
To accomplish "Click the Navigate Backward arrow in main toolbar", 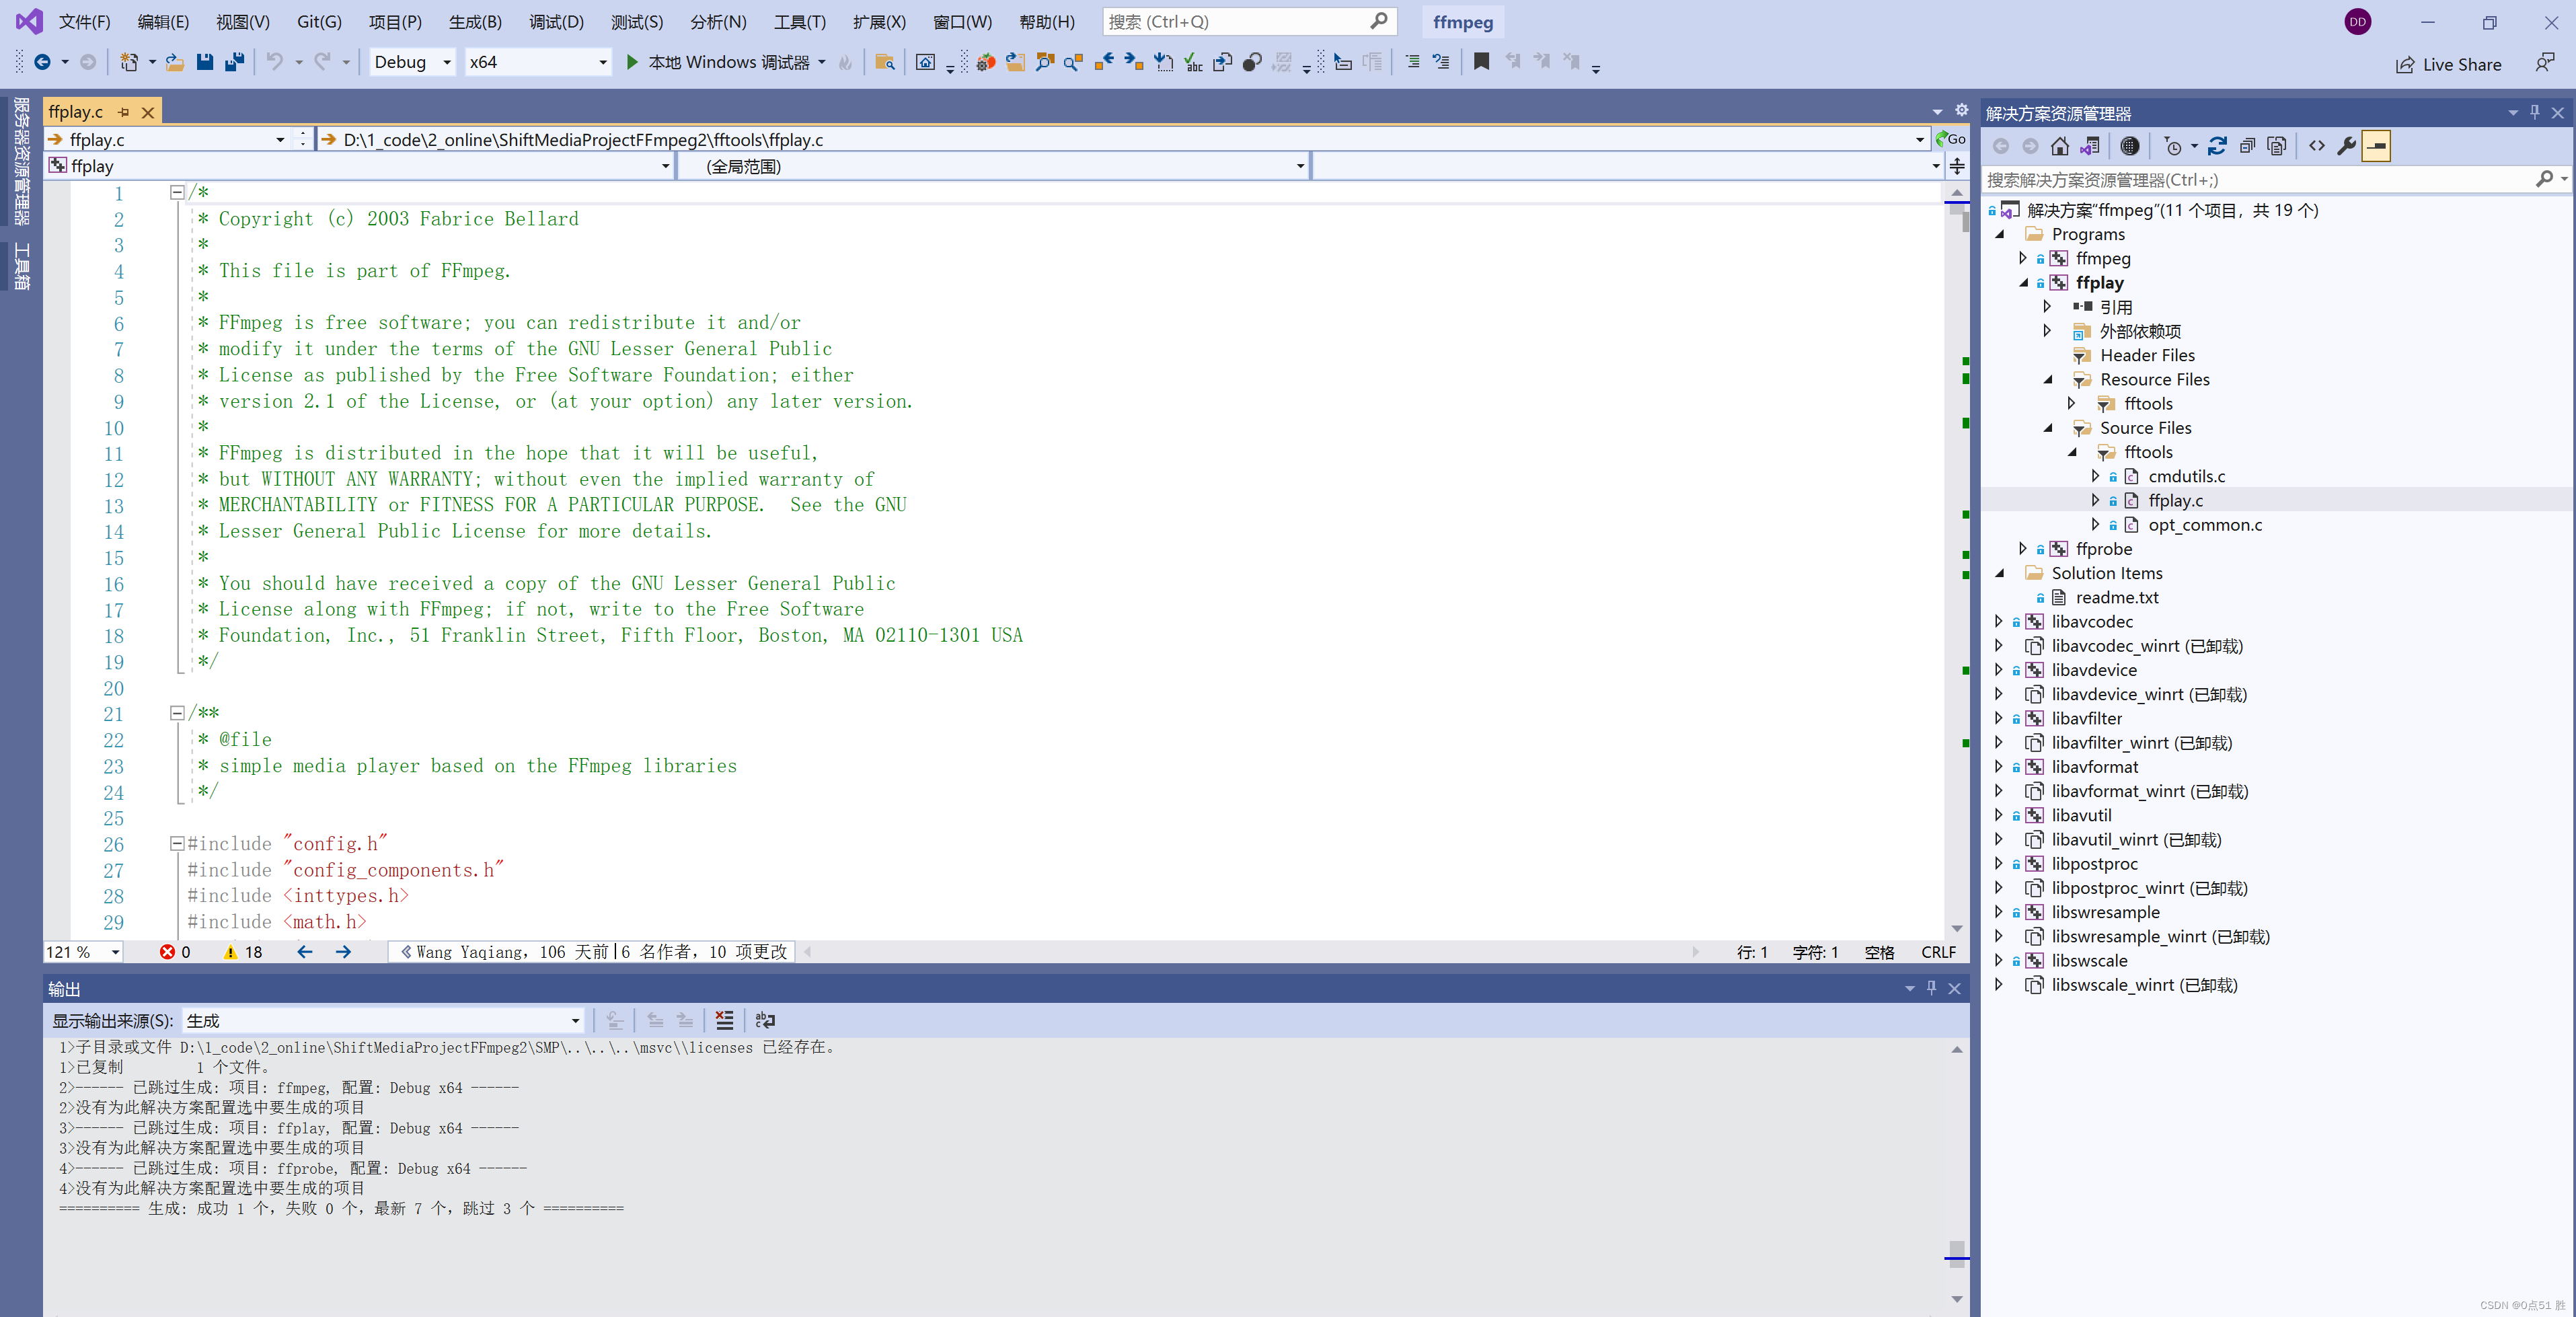I will [42, 62].
